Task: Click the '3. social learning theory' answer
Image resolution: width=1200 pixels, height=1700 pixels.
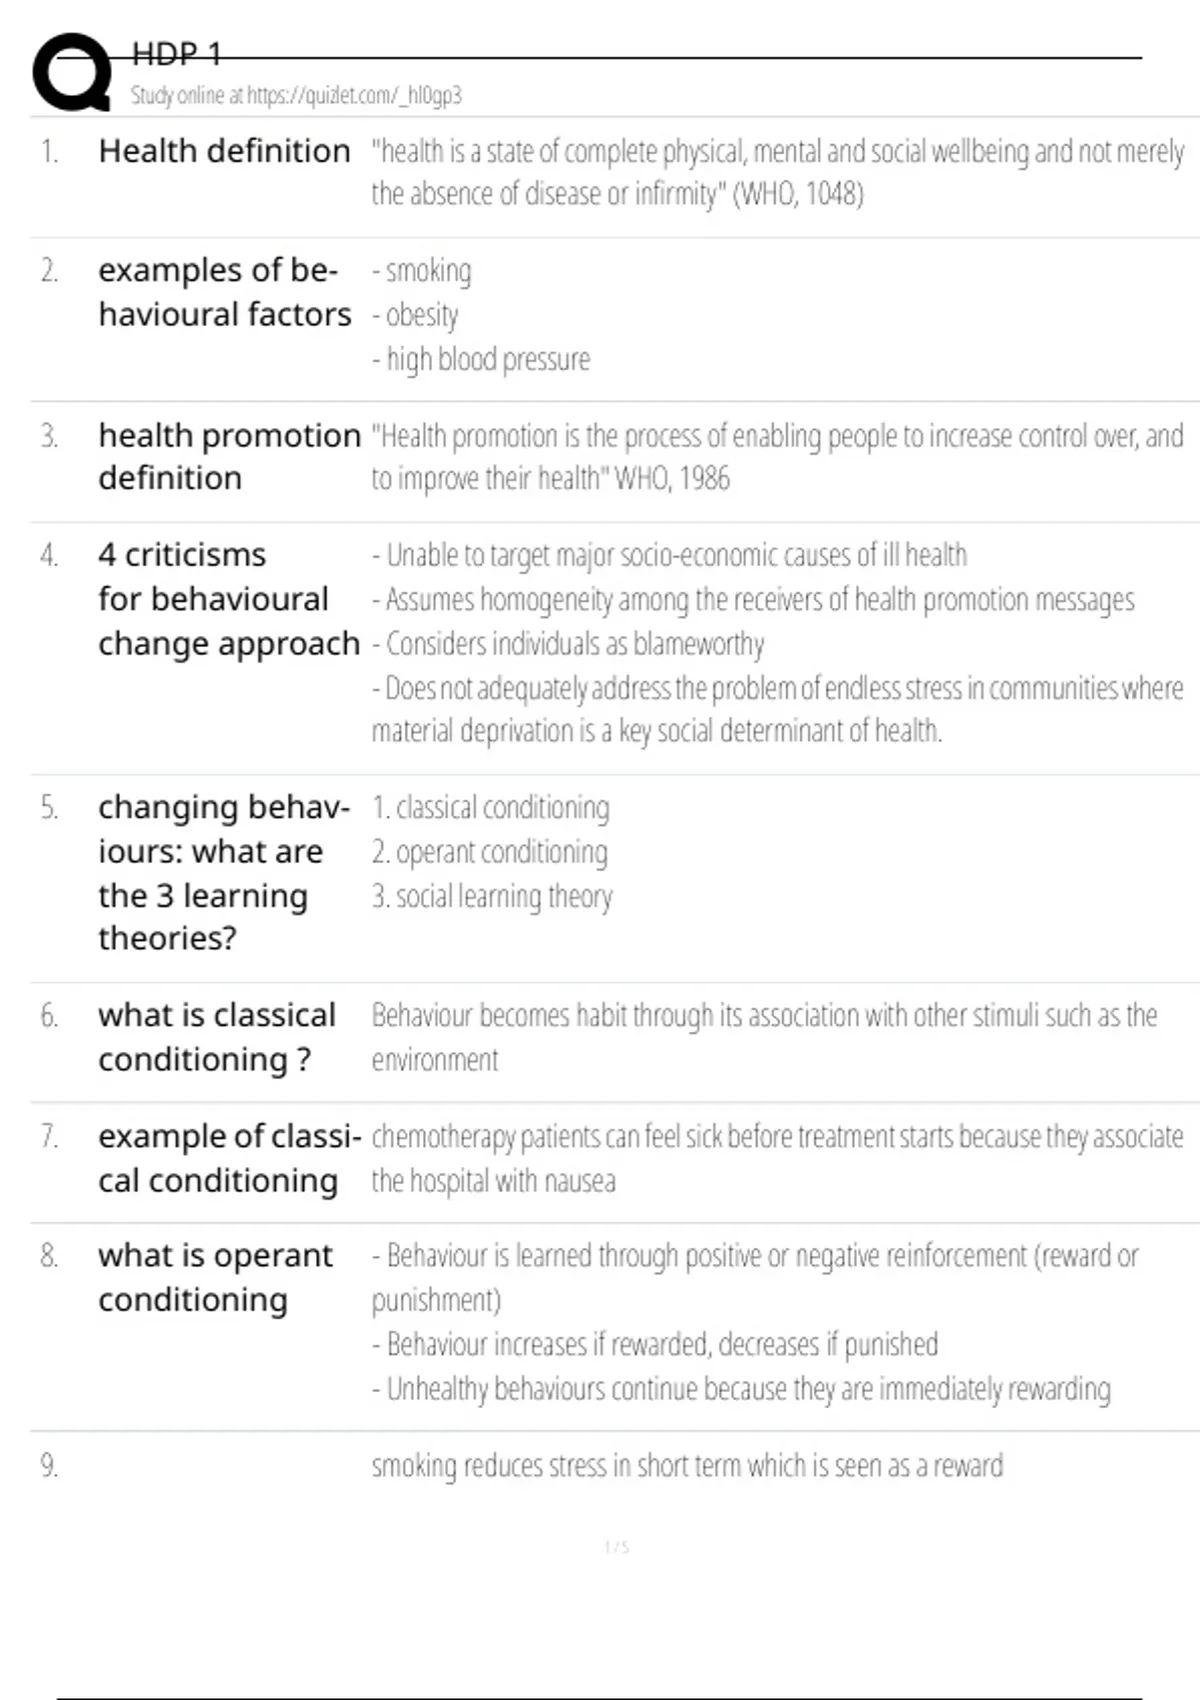Action: click(x=492, y=896)
